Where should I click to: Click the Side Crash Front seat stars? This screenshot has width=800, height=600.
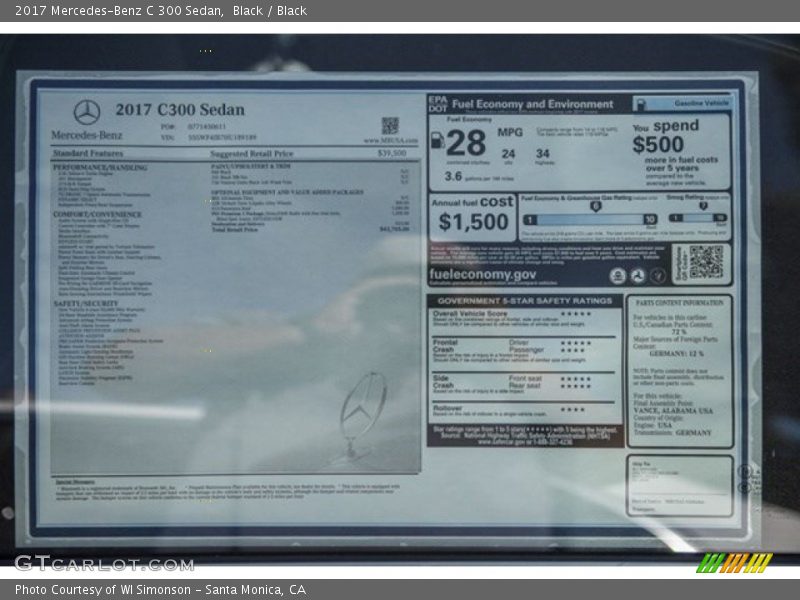[x=576, y=379]
